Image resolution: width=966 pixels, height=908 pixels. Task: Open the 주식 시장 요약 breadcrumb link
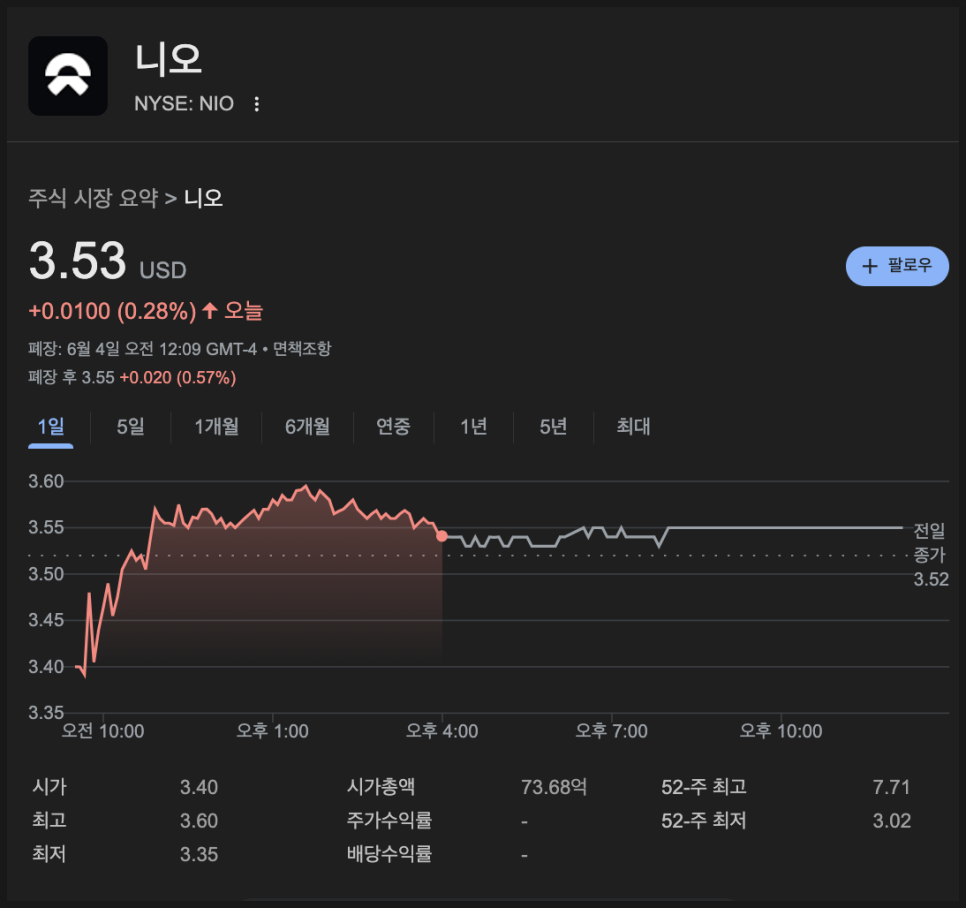[x=93, y=198]
